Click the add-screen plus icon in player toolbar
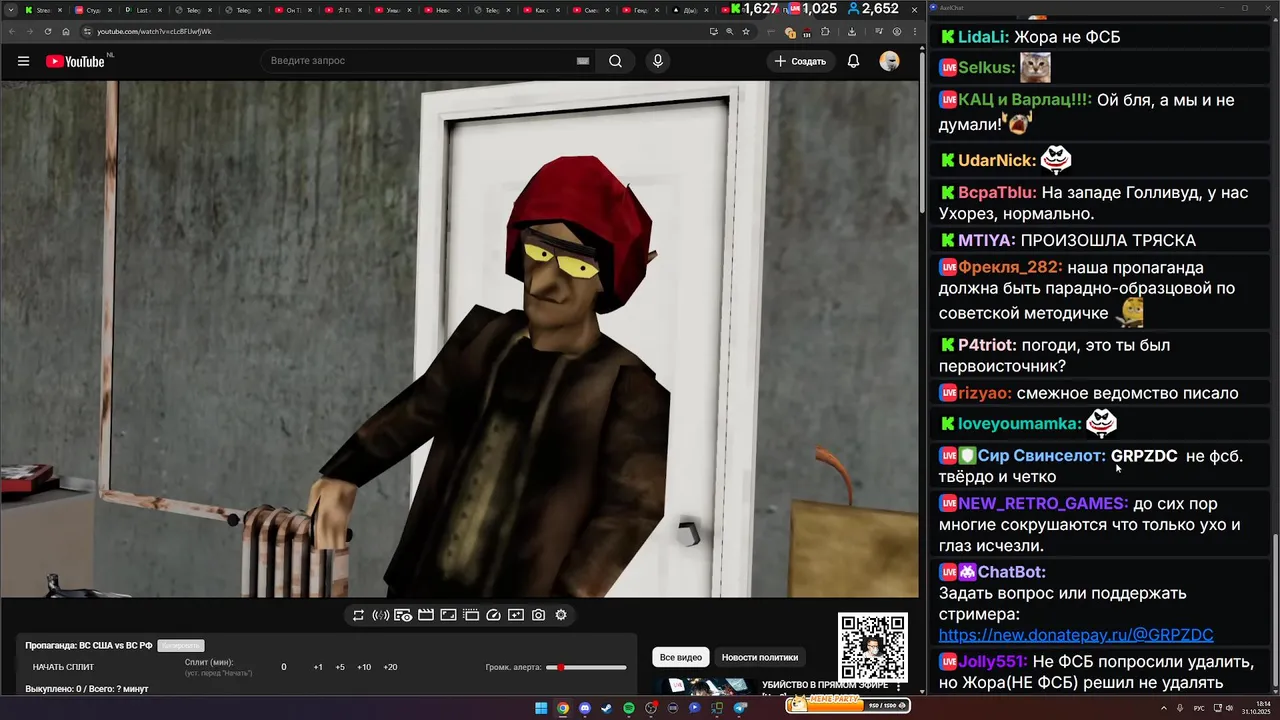Viewport: 1280px width, 720px height. pyautogui.click(x=516, y=615)
